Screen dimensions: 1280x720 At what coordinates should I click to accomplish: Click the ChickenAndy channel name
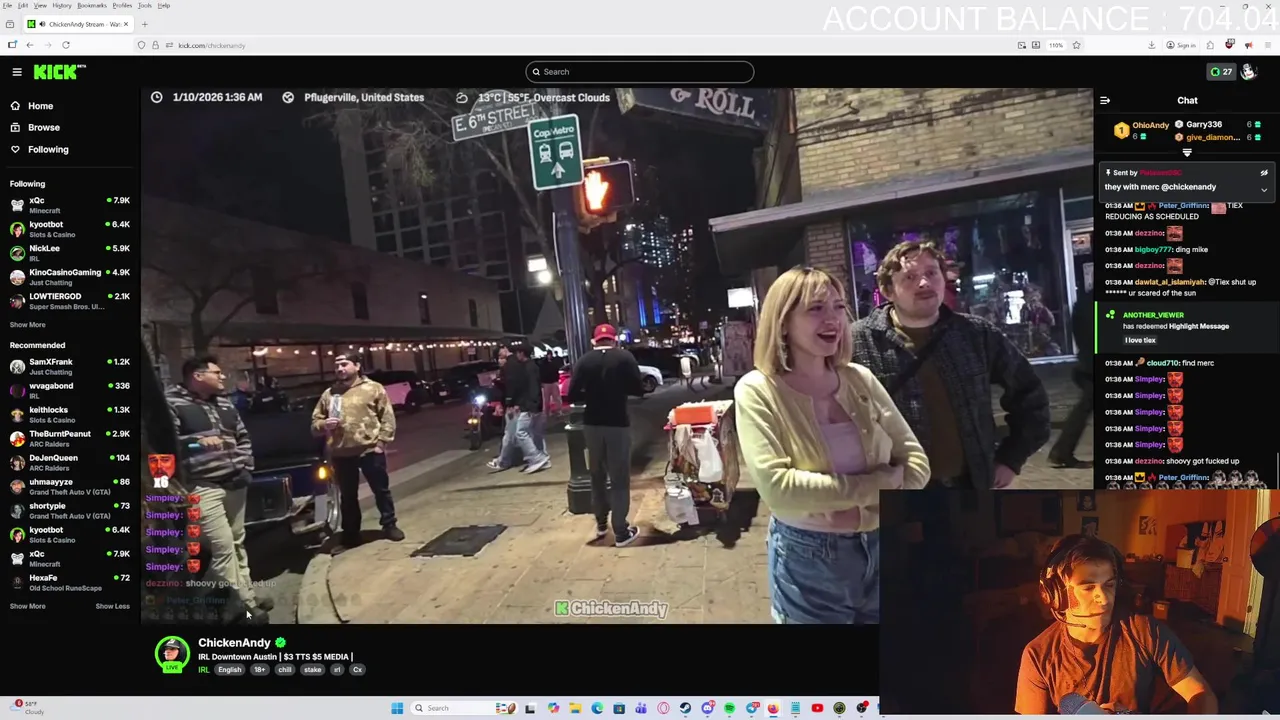pyautogui.click(x=234, y=643)
